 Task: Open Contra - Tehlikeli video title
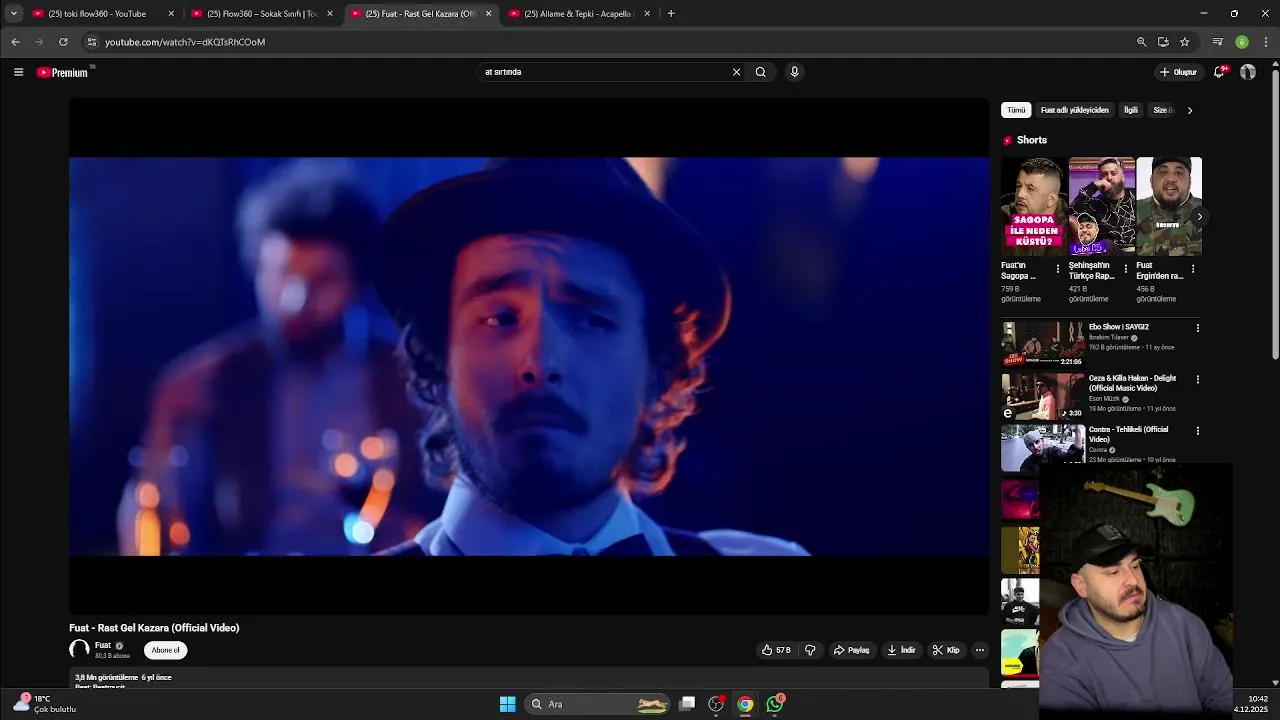coord(1128,434)
